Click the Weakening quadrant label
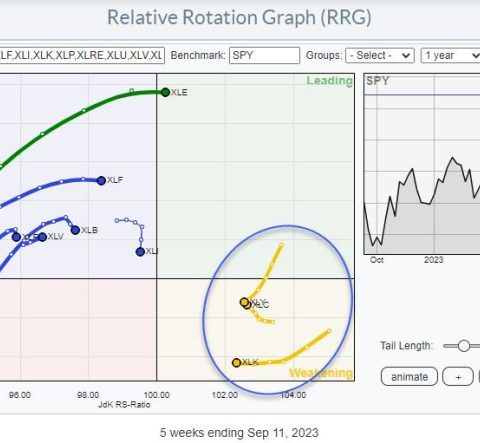 321,373
